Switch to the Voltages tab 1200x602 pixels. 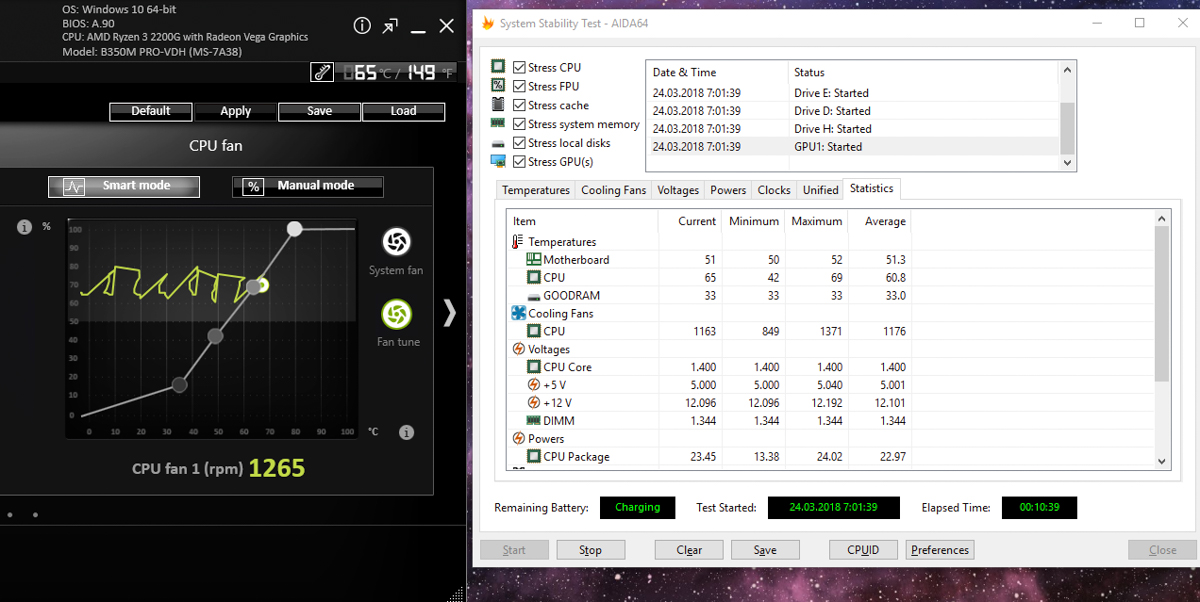pos(679,190)
